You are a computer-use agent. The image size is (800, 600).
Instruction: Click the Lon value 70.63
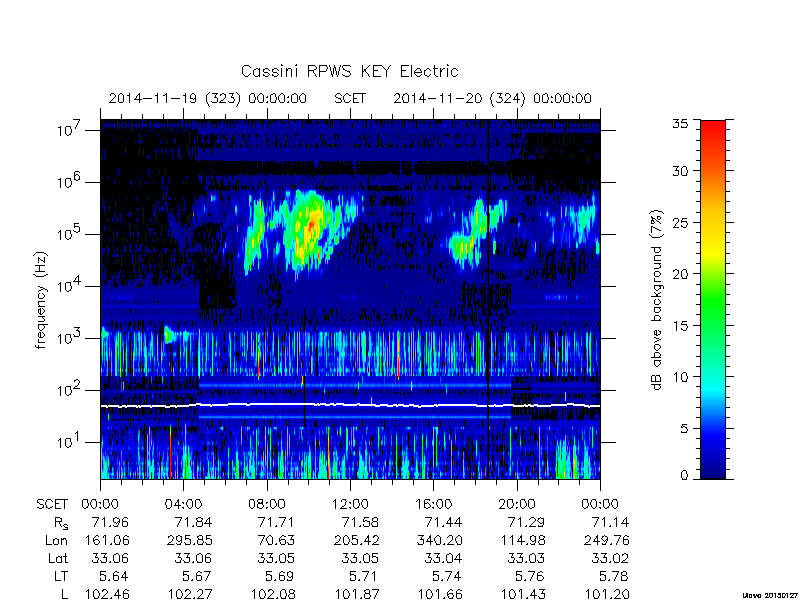277,540
